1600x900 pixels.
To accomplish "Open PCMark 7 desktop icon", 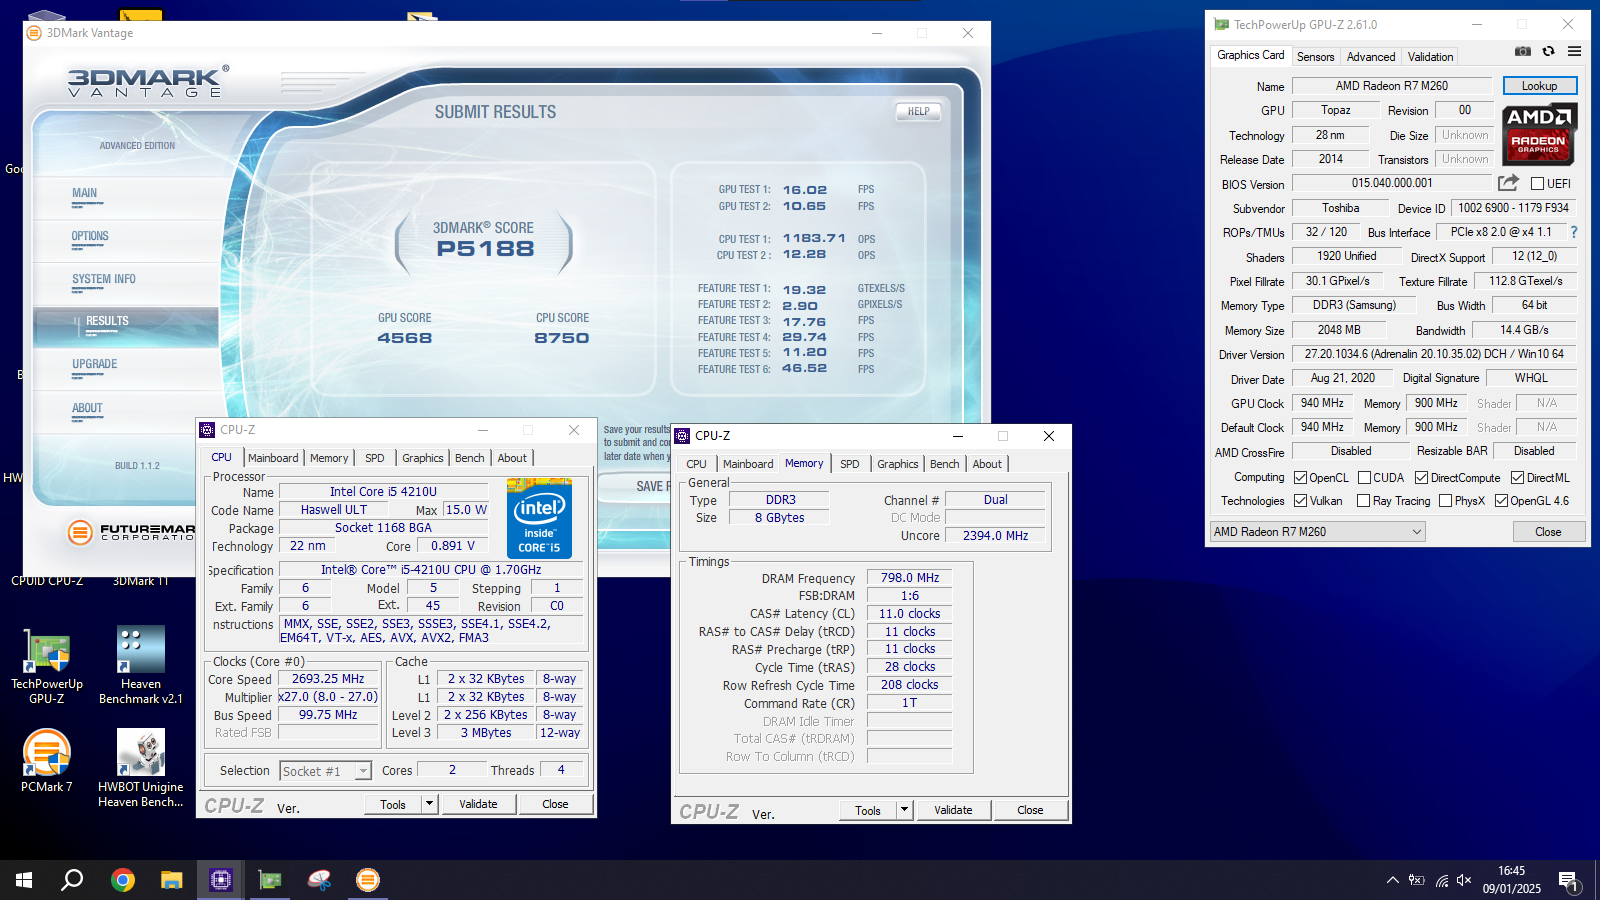I will (x=47, y=761).
